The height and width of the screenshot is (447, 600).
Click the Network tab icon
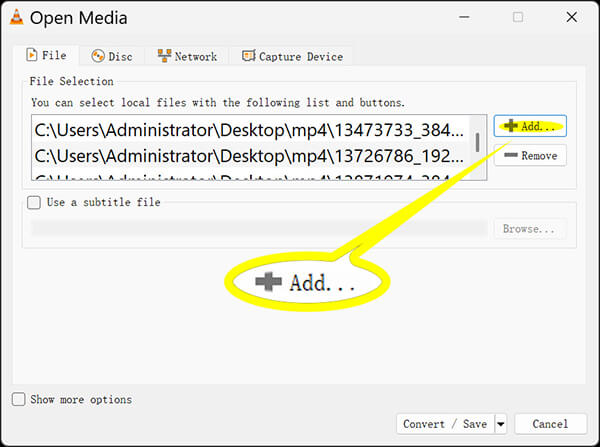164,57
